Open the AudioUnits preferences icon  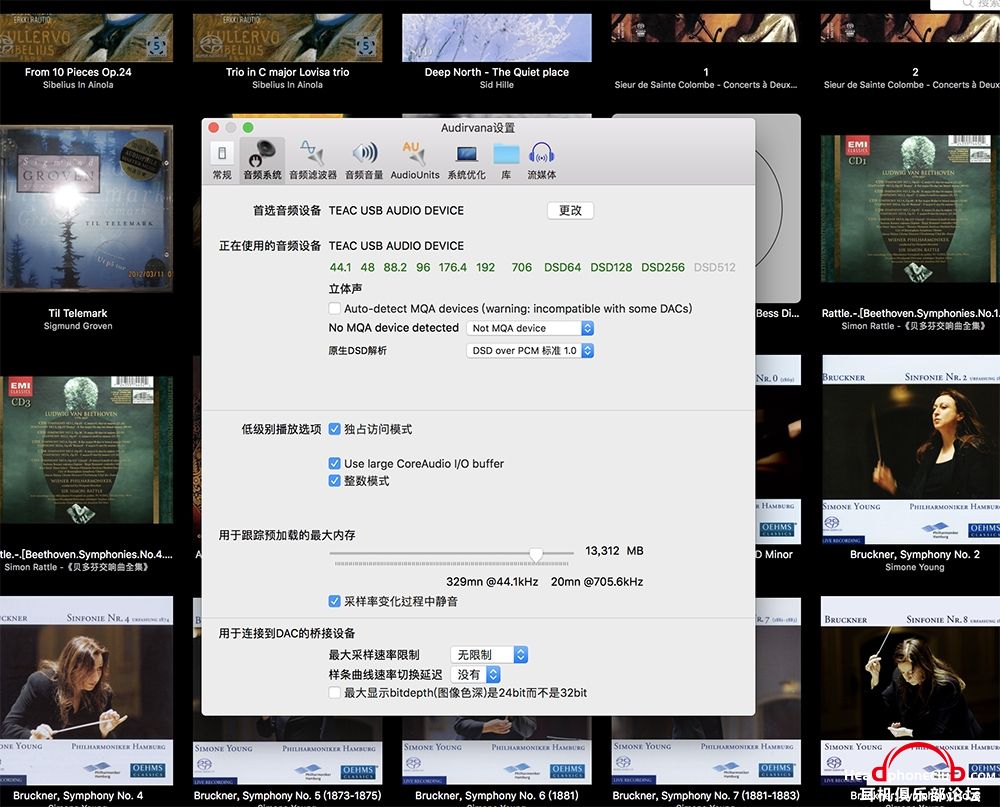coord(415,160)
